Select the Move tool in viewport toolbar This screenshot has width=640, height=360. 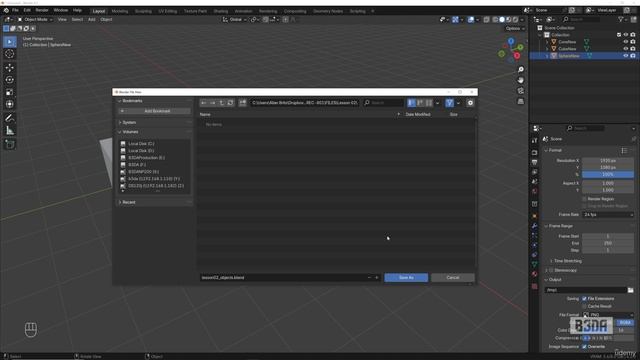(x=9, y=67)
